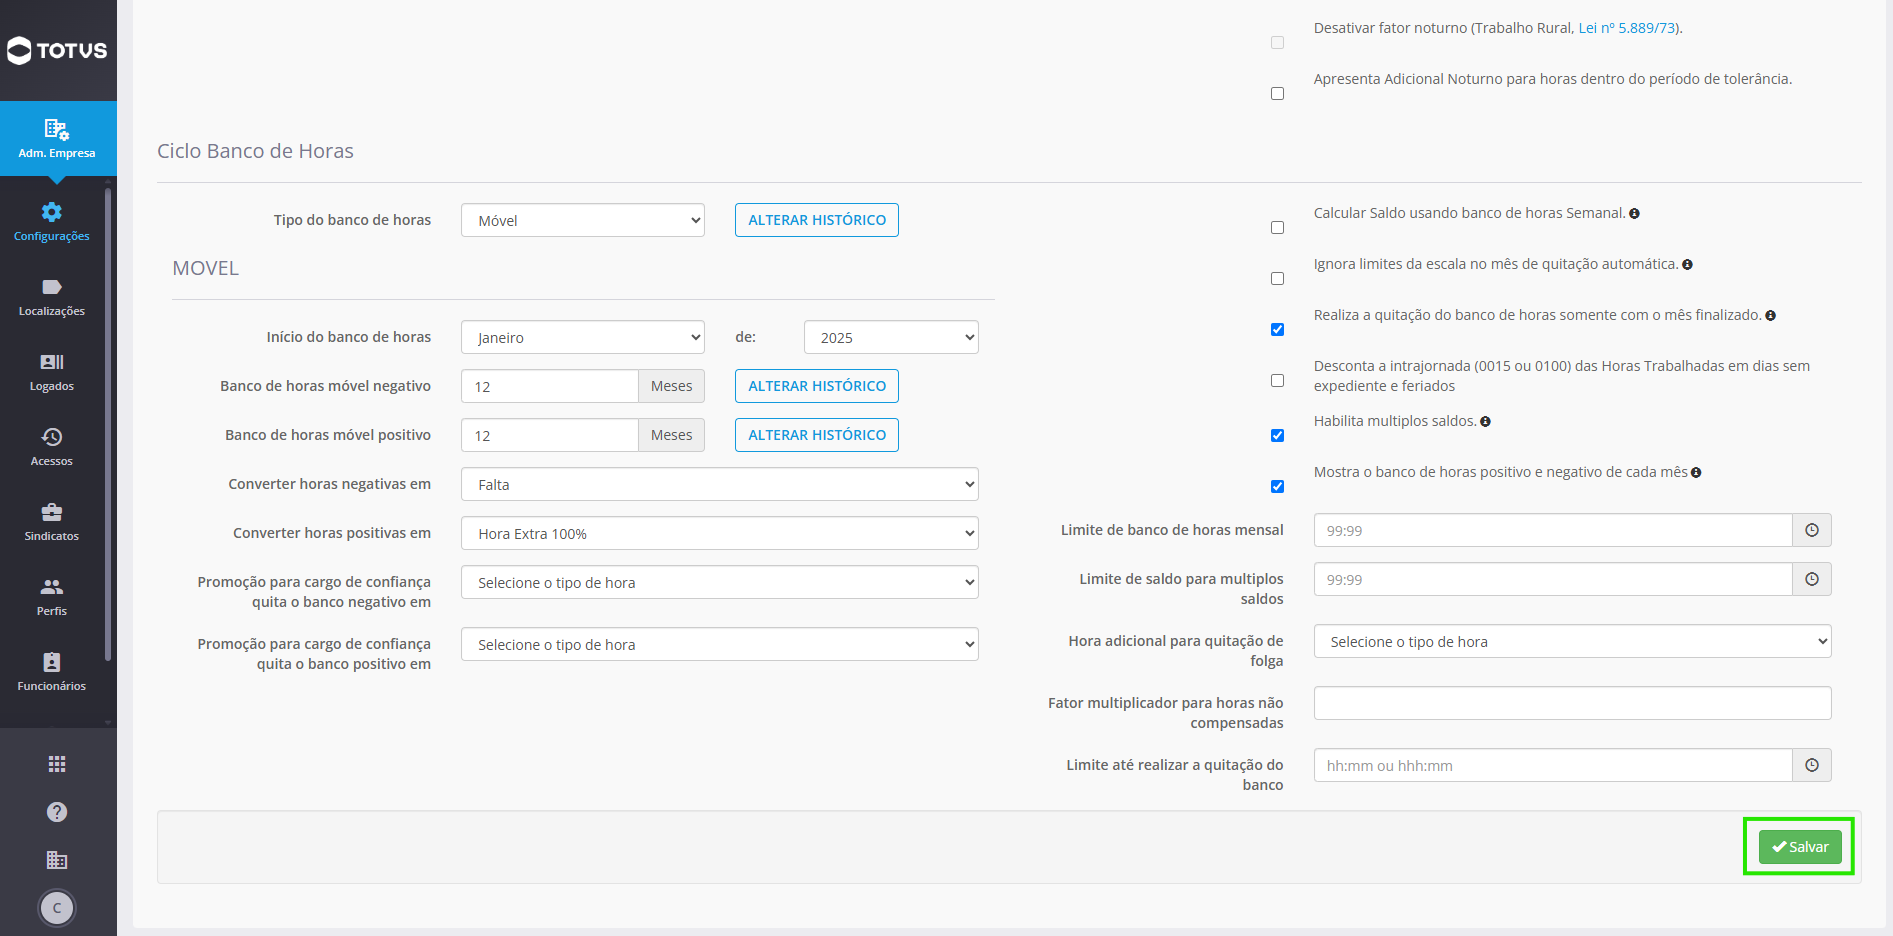Open the user avatar C
The height and width of the screenshot is (936, 1893).
pos(57,908)
